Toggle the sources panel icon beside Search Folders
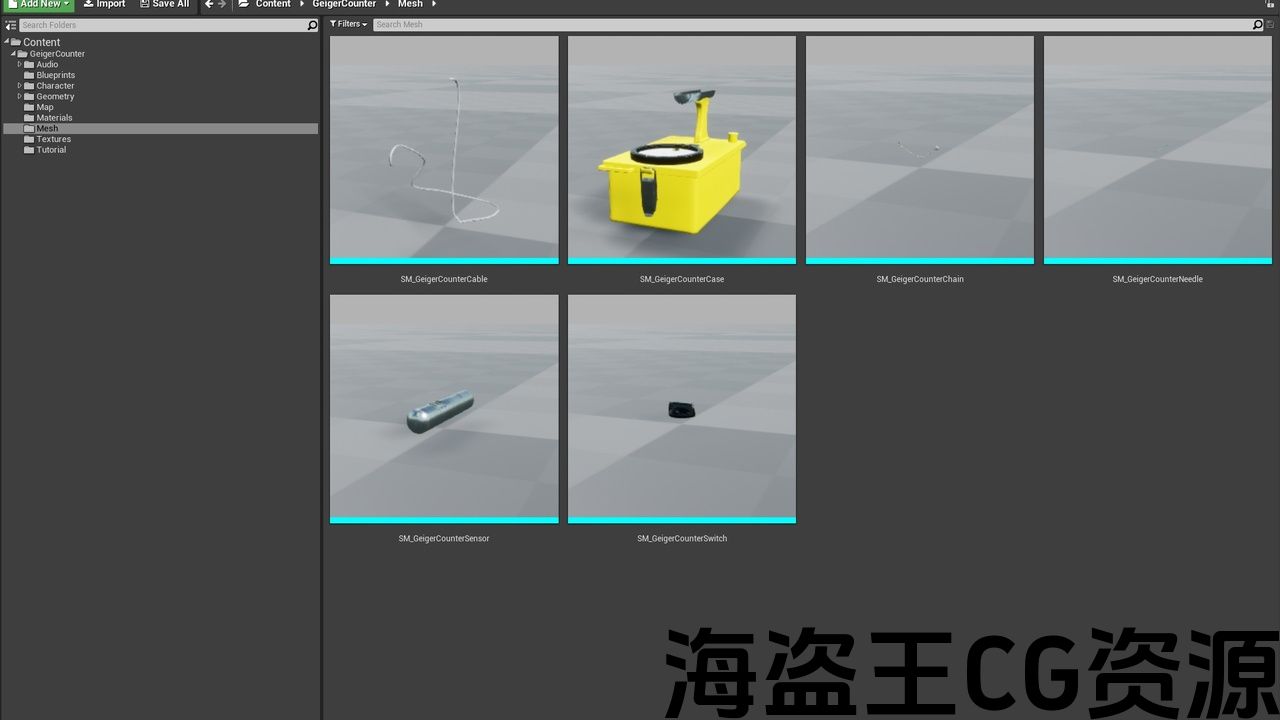The image size is (1280, 720). [11, 25]
